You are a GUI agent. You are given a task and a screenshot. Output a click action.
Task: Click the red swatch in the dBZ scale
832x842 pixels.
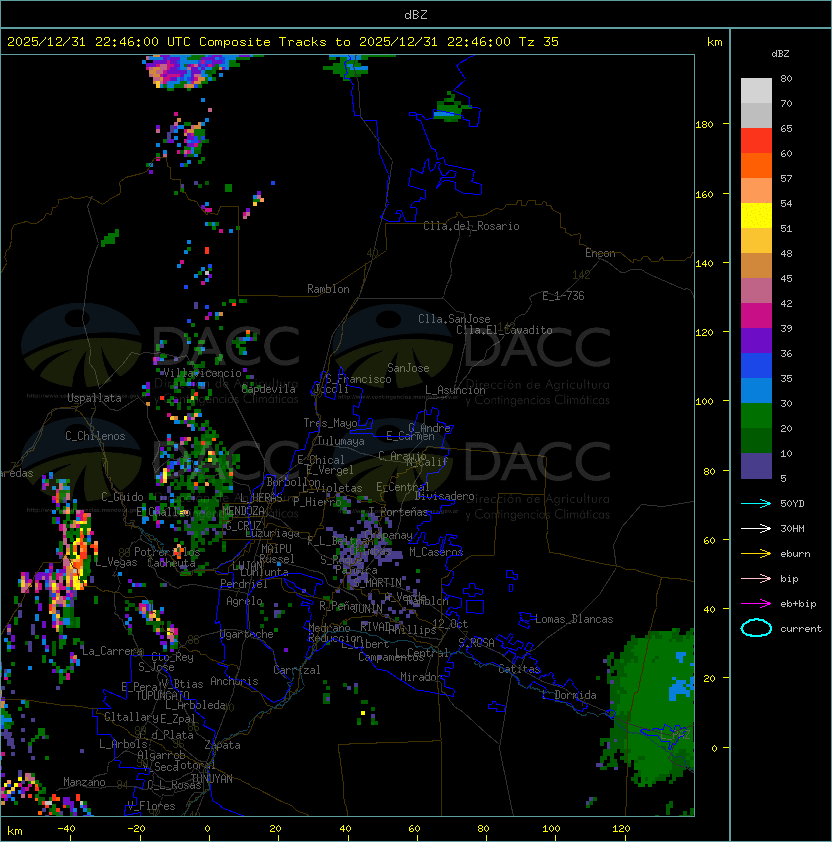(x=756, y=141)
